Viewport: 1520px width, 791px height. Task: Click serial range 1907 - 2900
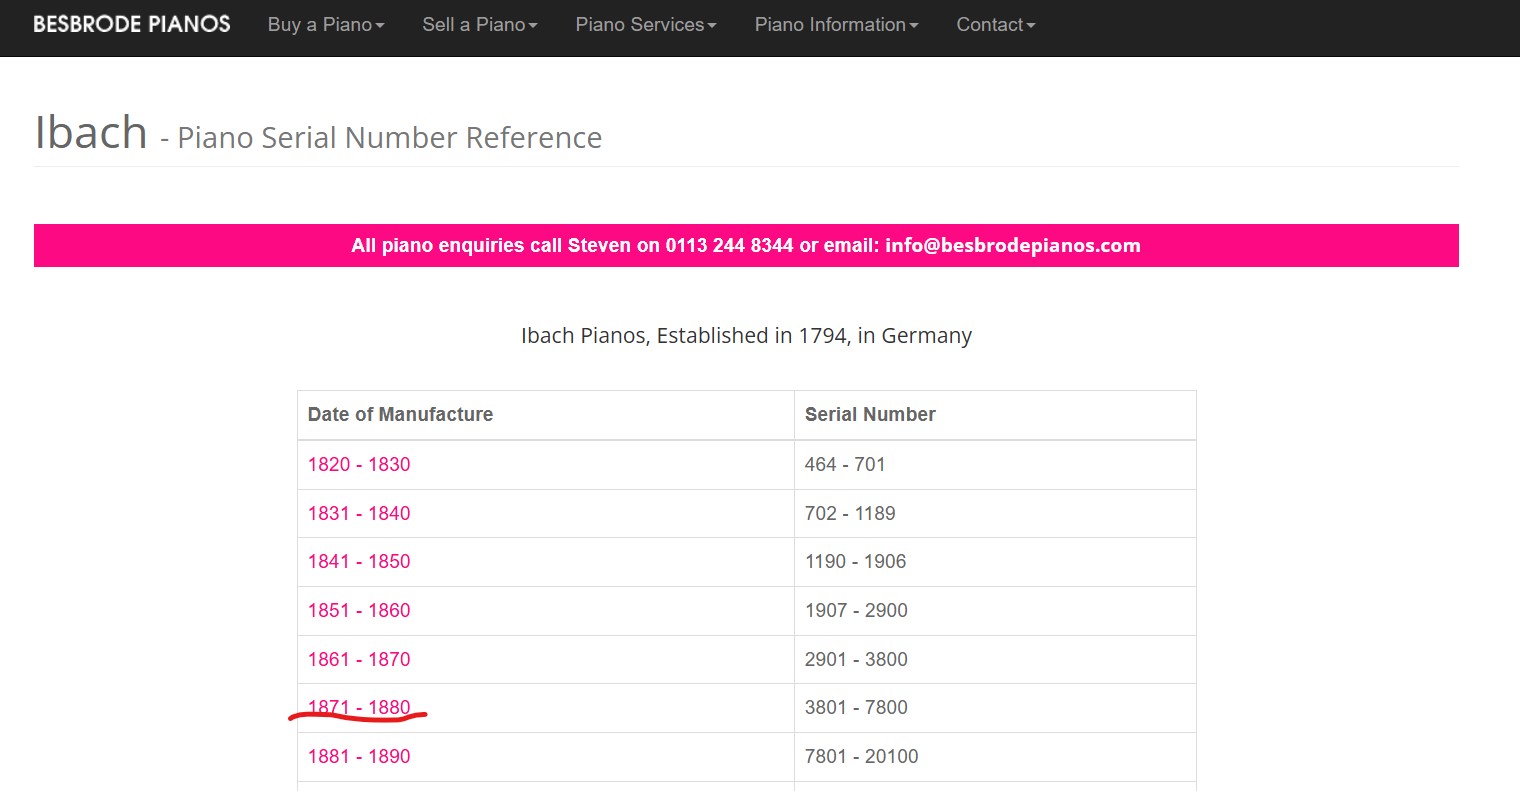point(856,610)
